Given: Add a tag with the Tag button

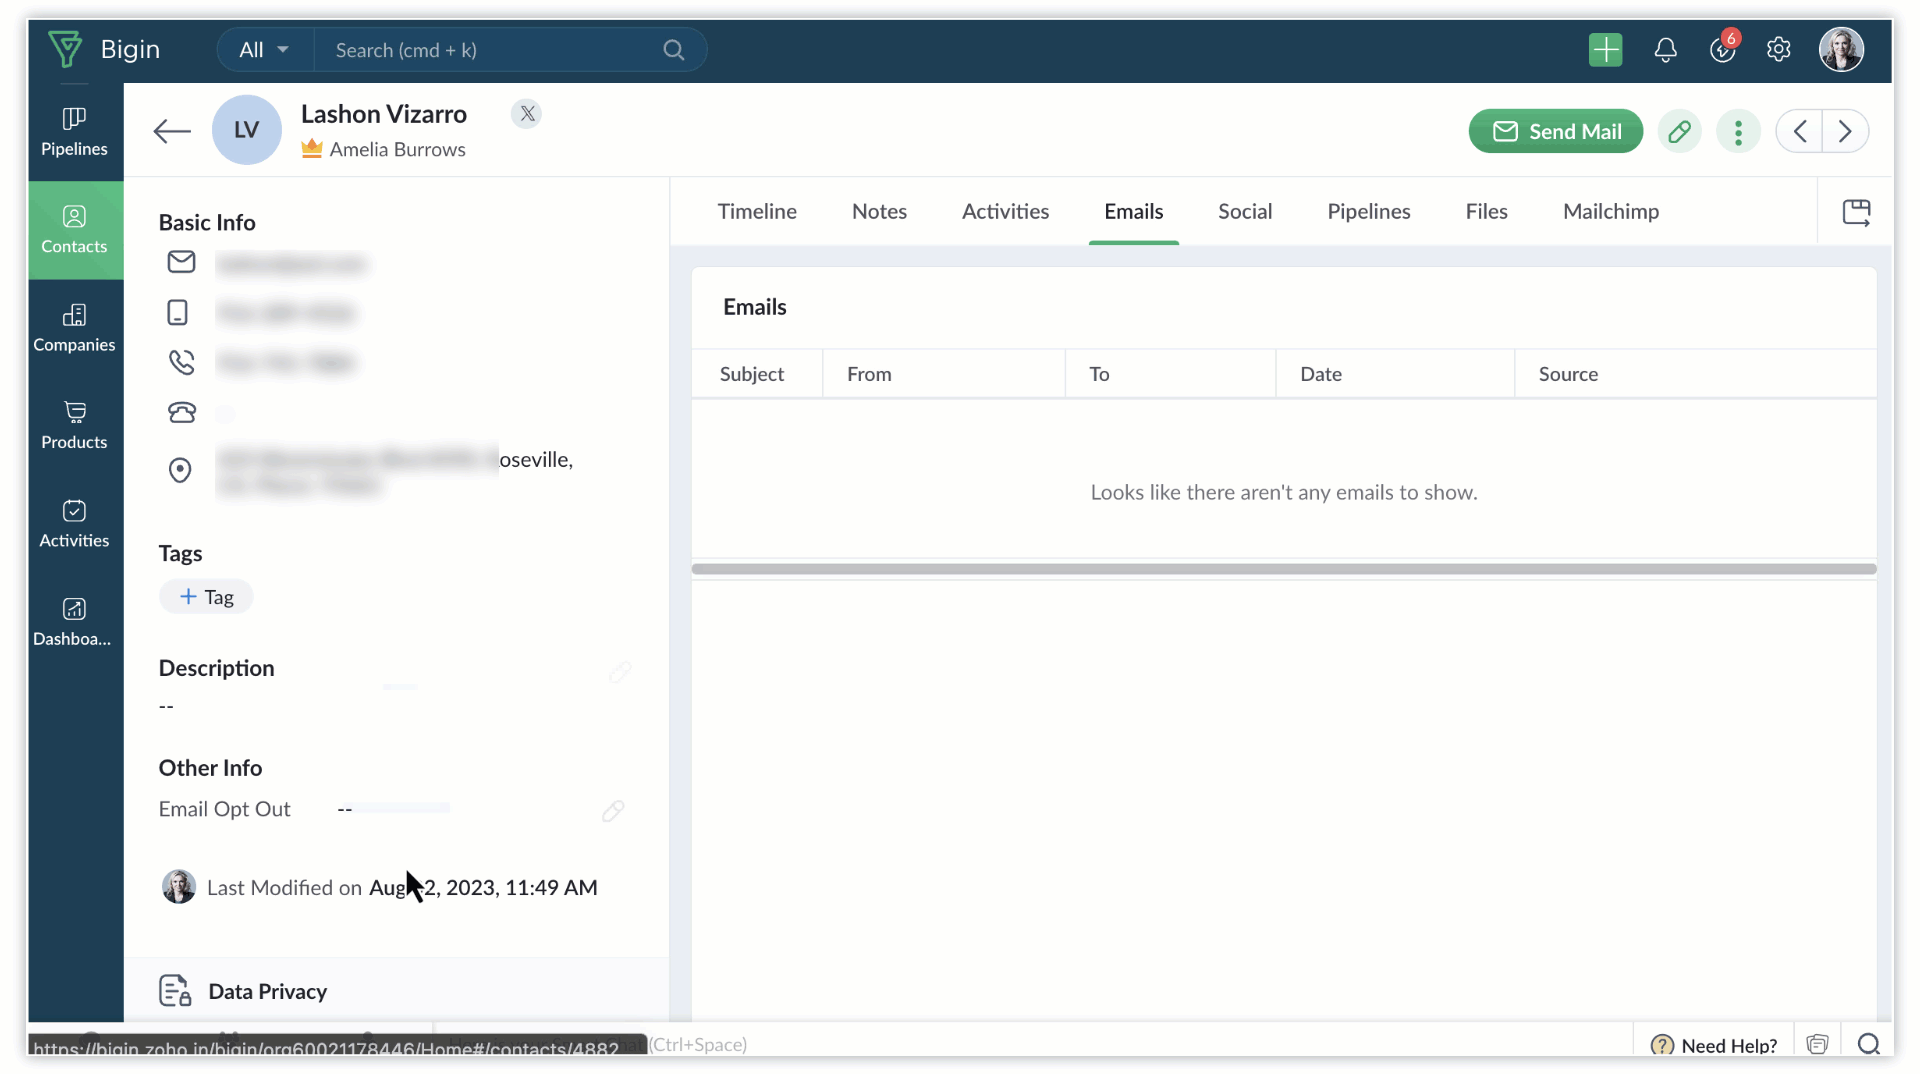Looking at the screenshot, I should click(206, 597).
